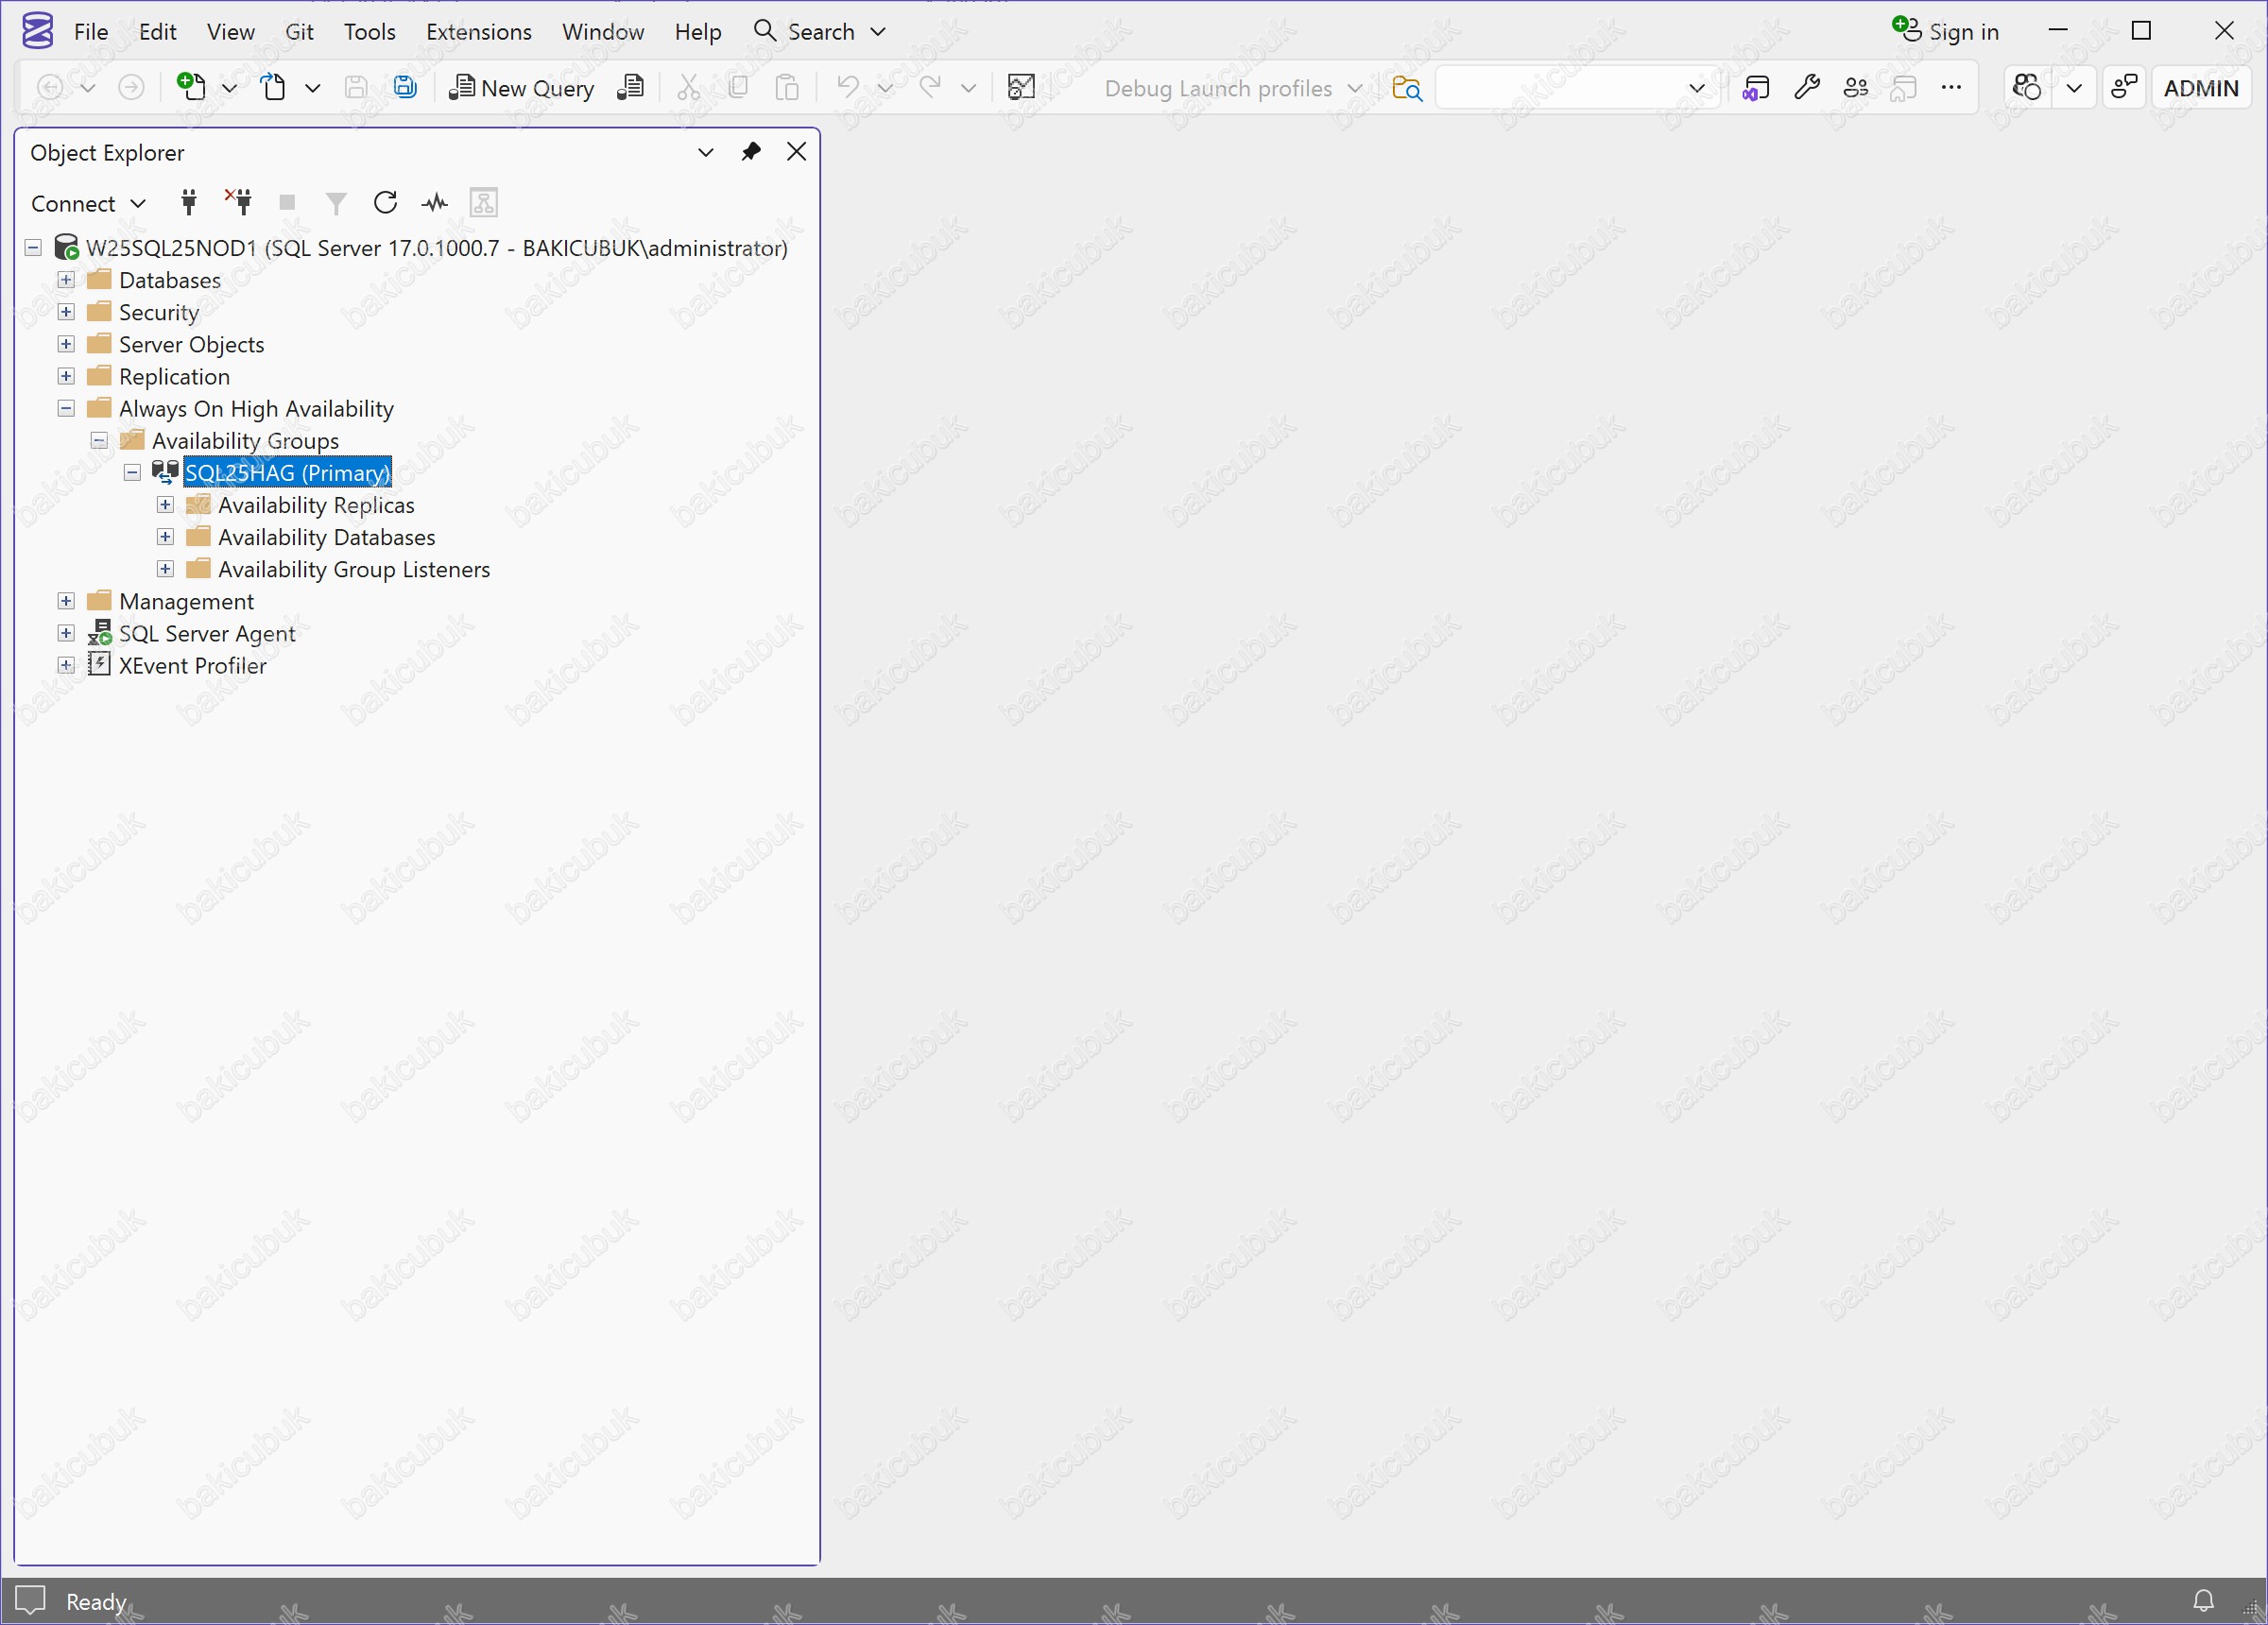
Task: Click the New Query button
Action: pyautogui.click(x=522, y=88)
